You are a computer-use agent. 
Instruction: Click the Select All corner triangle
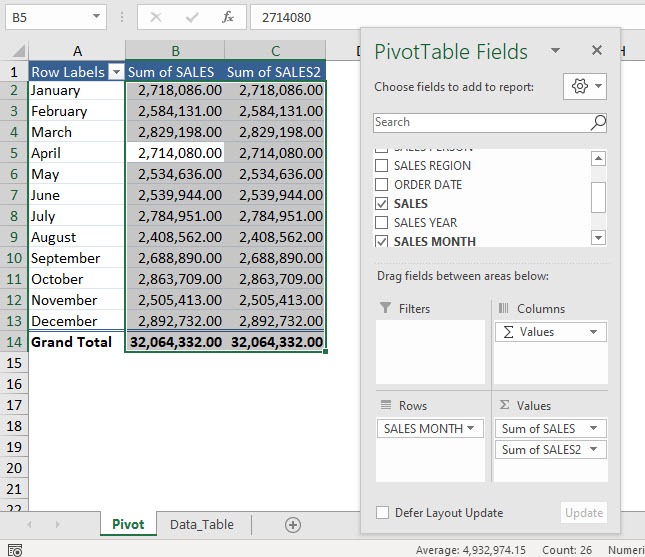point(19,51)
